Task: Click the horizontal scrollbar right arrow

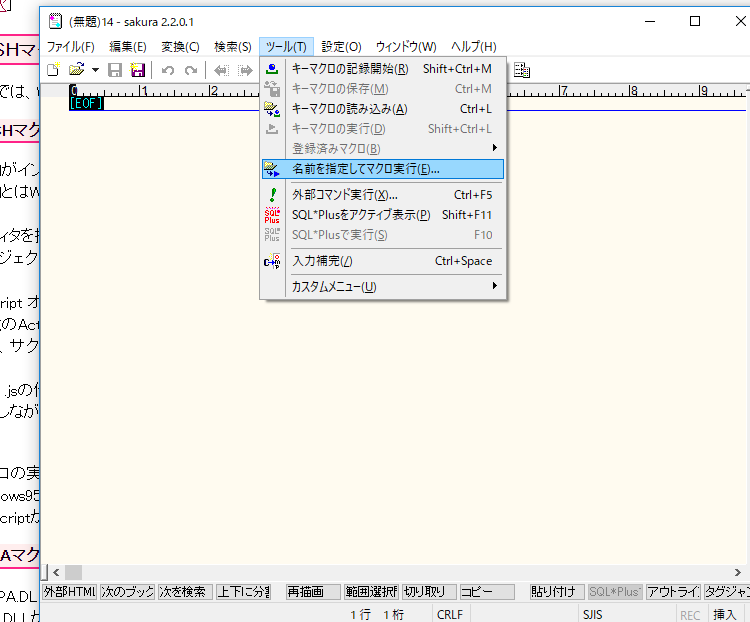Action: tap(738, 572)
